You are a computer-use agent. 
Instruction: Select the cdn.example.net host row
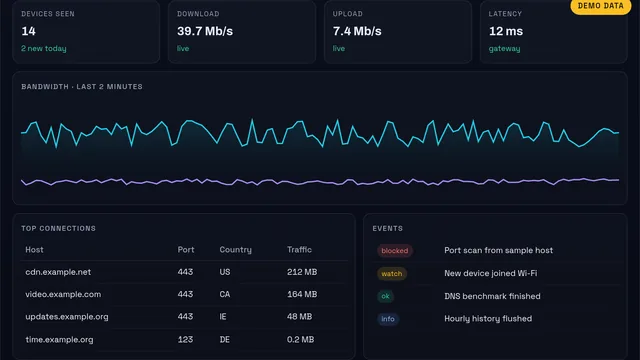coord(184,272)
